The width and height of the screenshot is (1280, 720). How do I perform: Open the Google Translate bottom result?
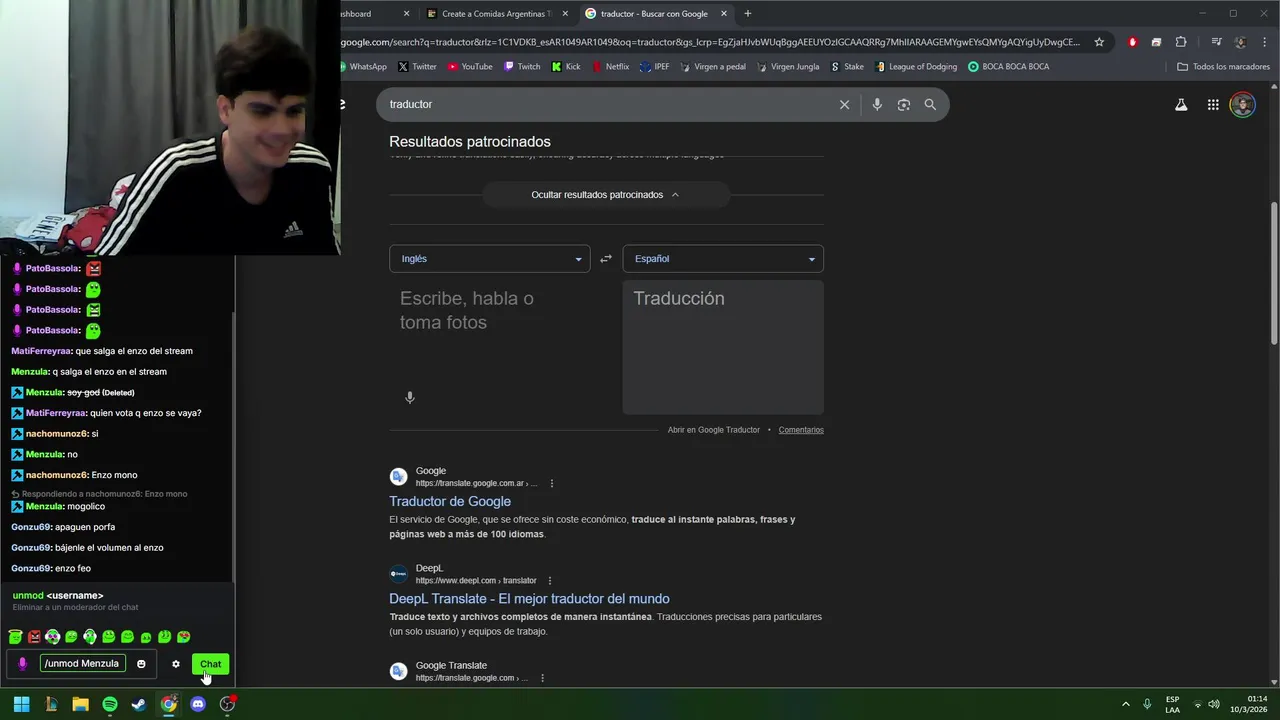click(451, 665)
